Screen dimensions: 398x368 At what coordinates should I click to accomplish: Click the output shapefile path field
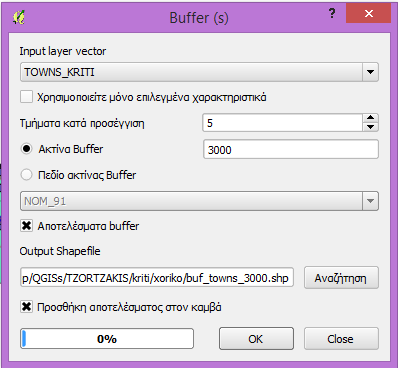coord(157,277)
